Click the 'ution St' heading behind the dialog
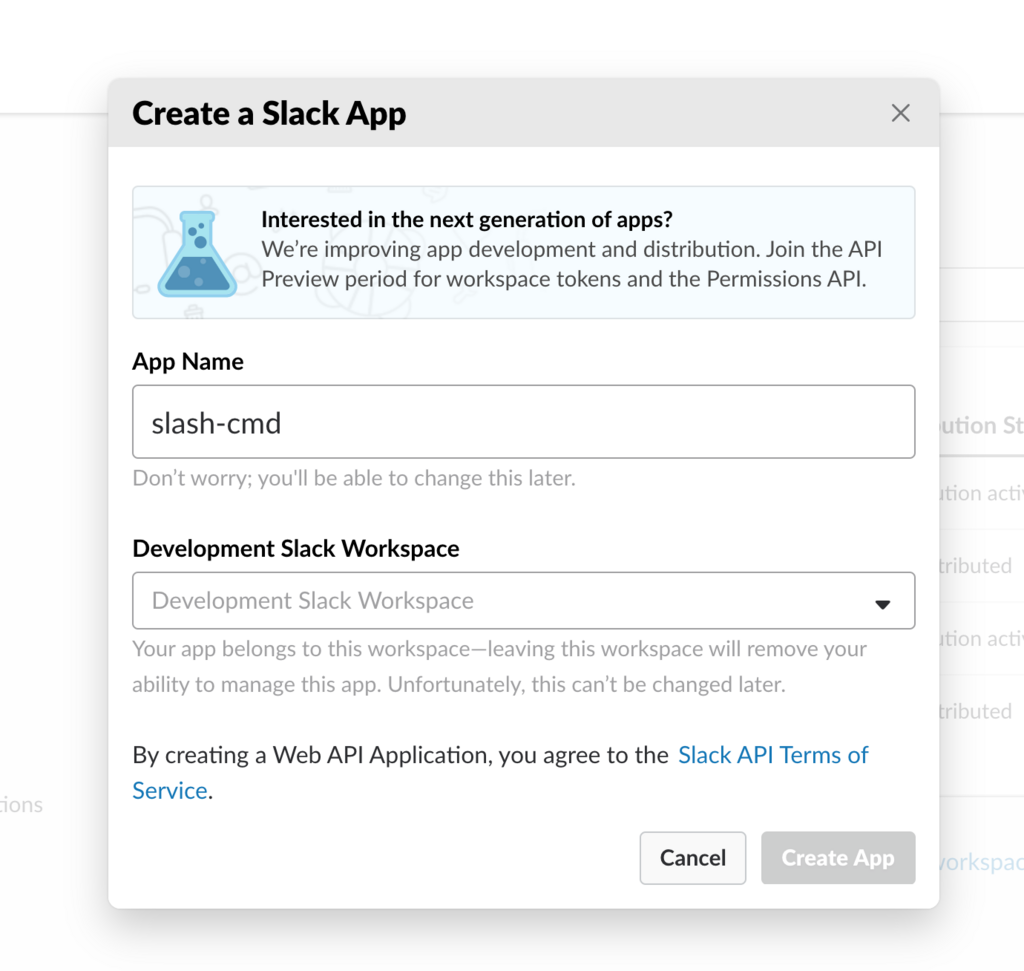The height and width of the screenshot is (971, 1024). [x=982, y=425]
